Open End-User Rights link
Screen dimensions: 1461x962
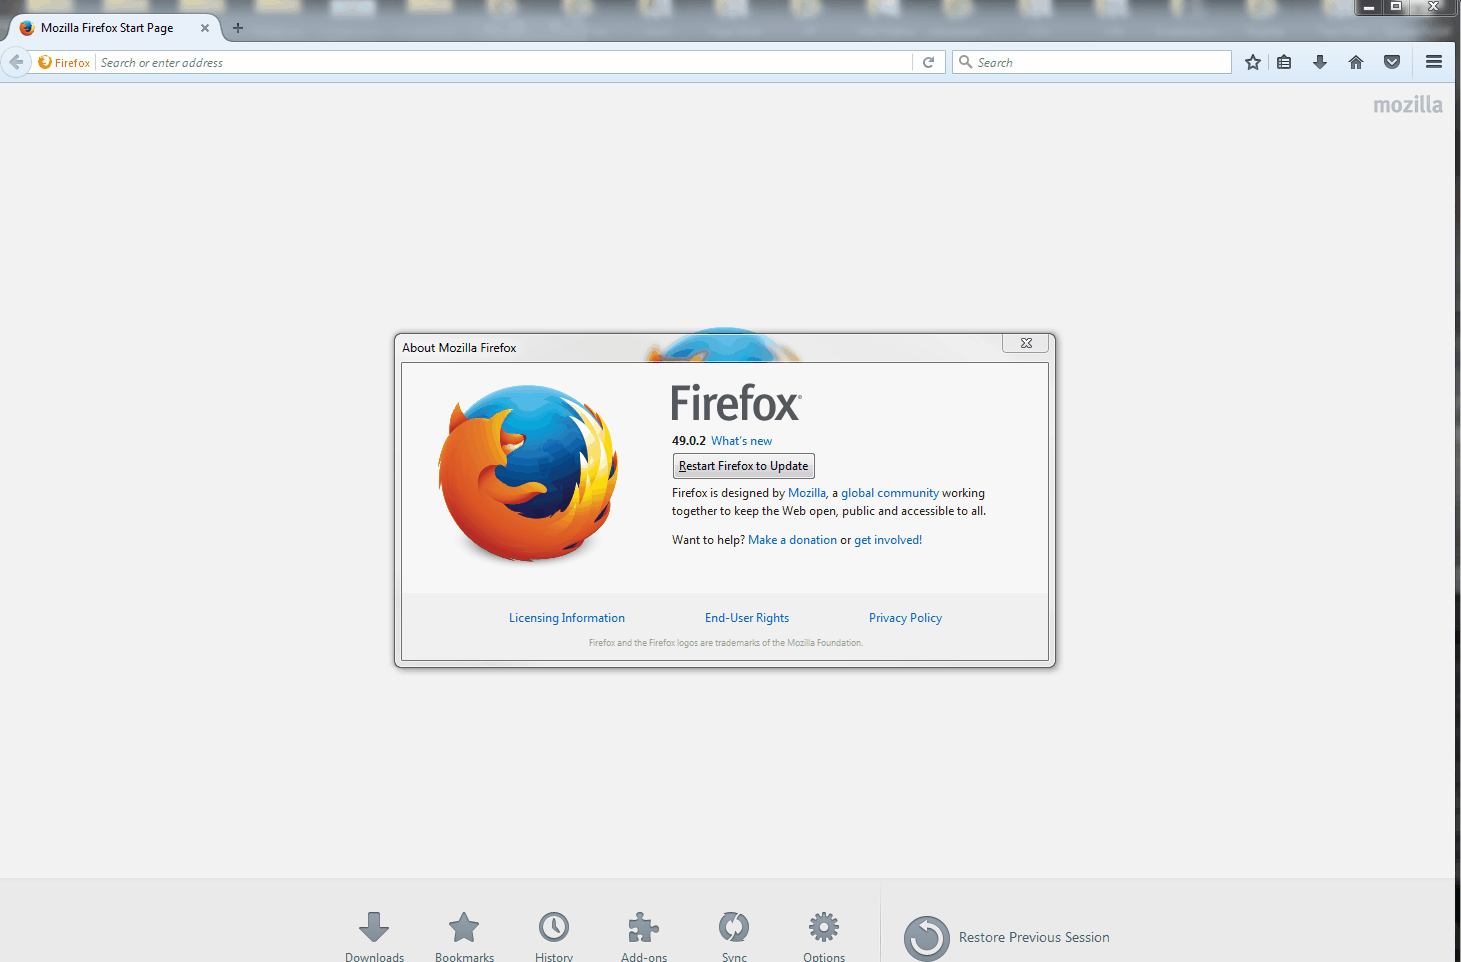coord(747,618)
